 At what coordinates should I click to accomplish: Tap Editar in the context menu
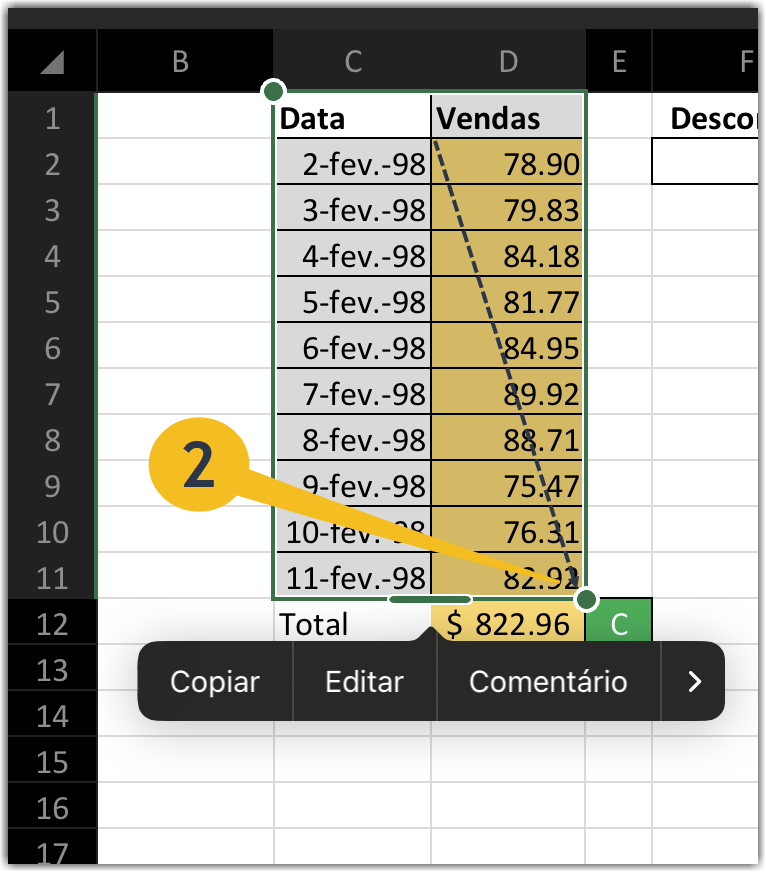click(365, 681)
